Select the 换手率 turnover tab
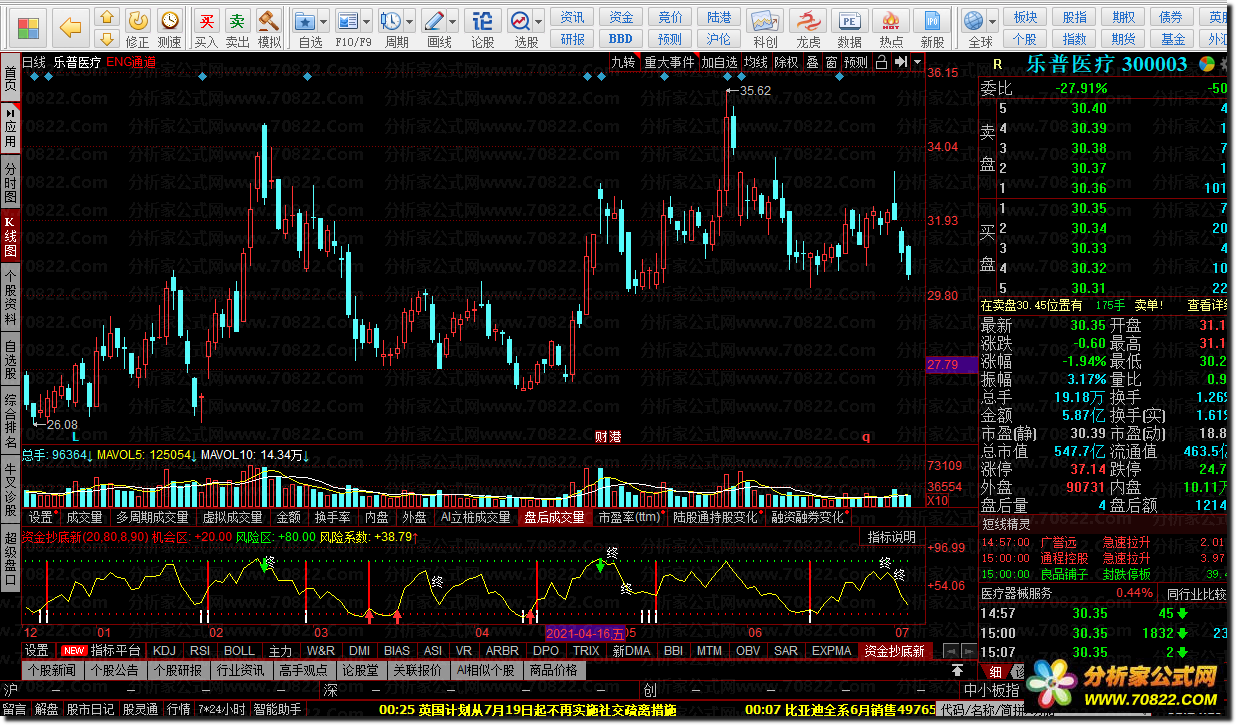 [x=332, y=517]
